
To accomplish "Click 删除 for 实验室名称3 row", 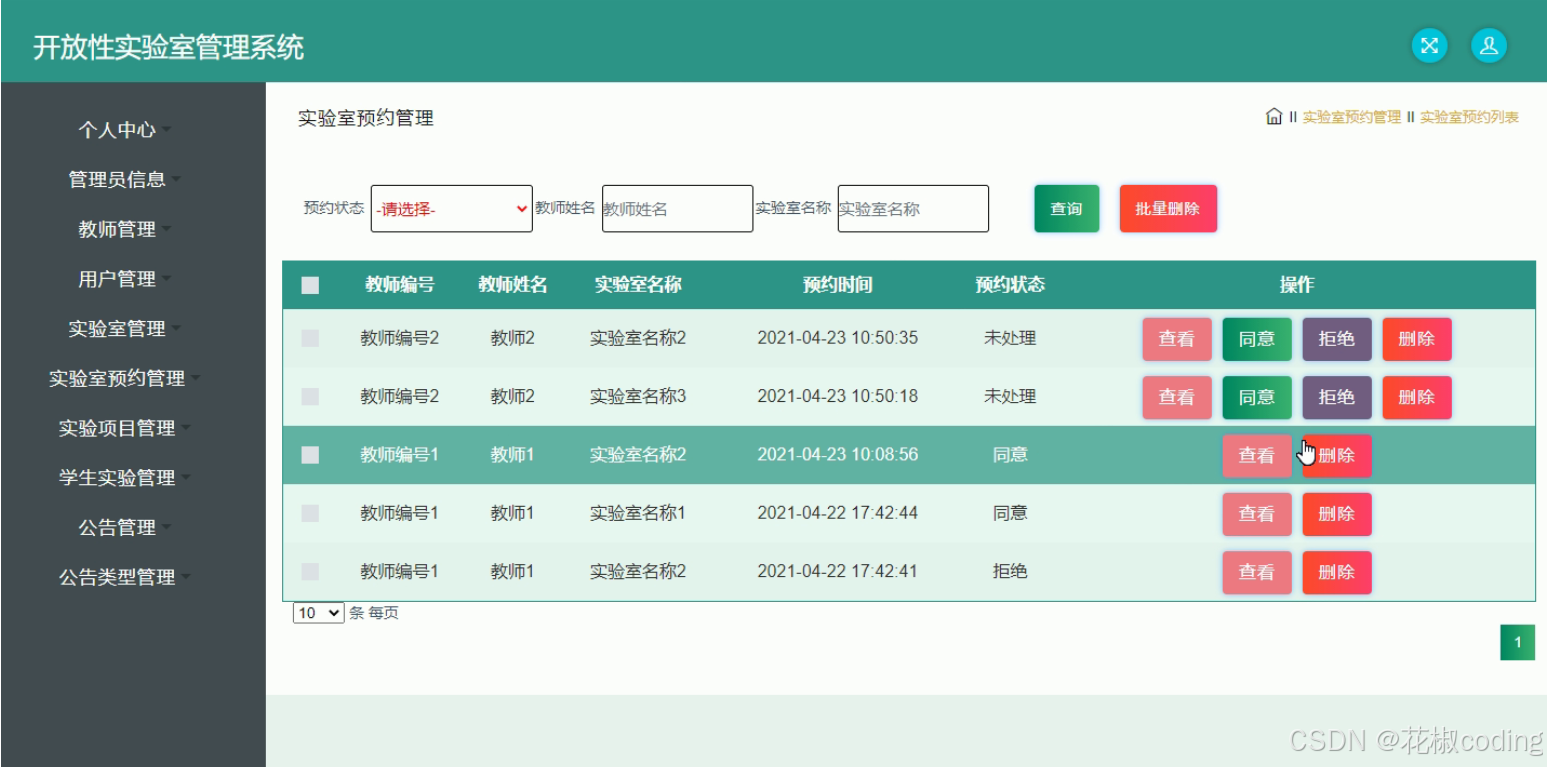I will (1417, 397).
